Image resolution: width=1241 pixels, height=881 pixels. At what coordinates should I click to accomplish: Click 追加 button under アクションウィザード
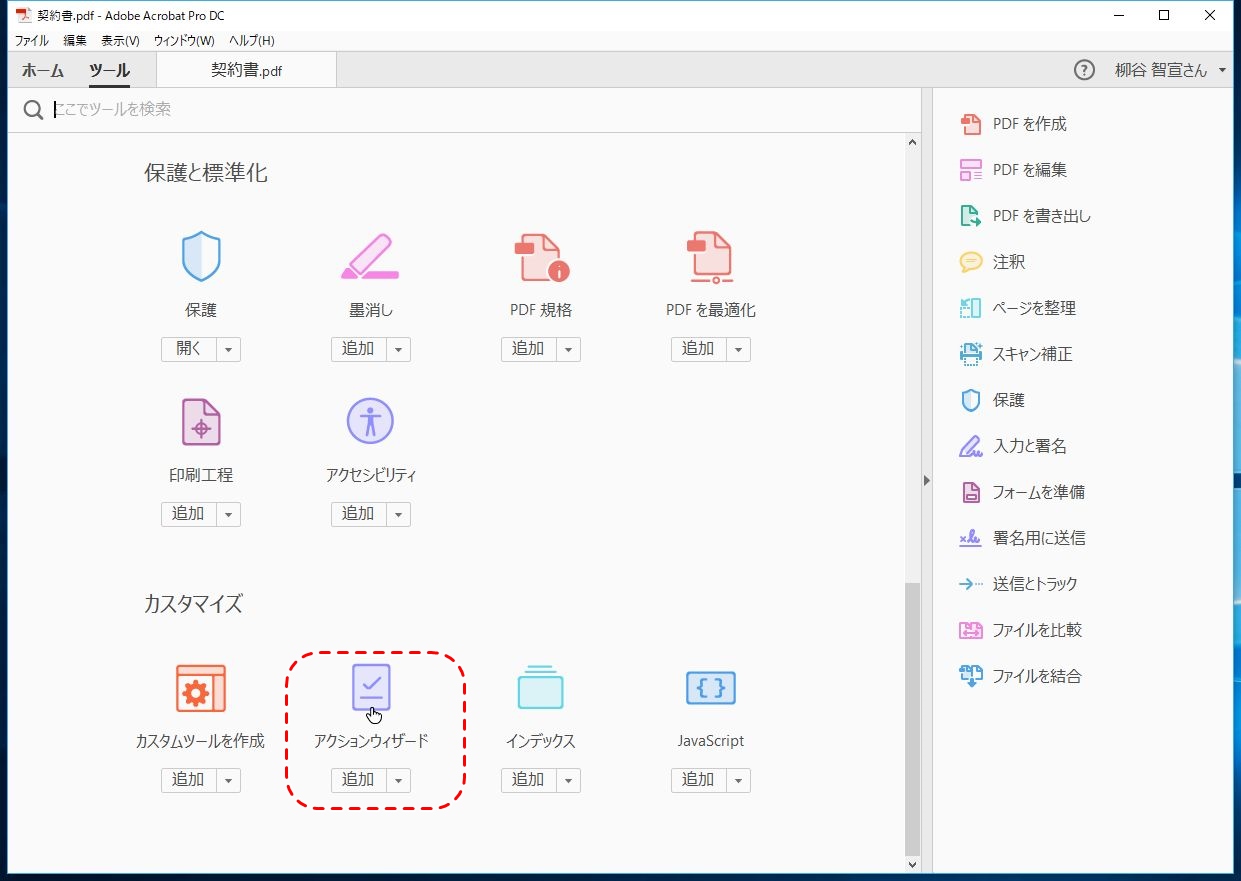[x=359, y=780]
